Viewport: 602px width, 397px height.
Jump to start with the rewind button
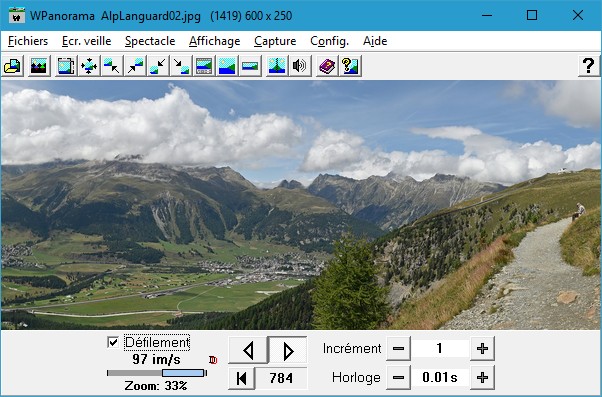coord(241,378)
